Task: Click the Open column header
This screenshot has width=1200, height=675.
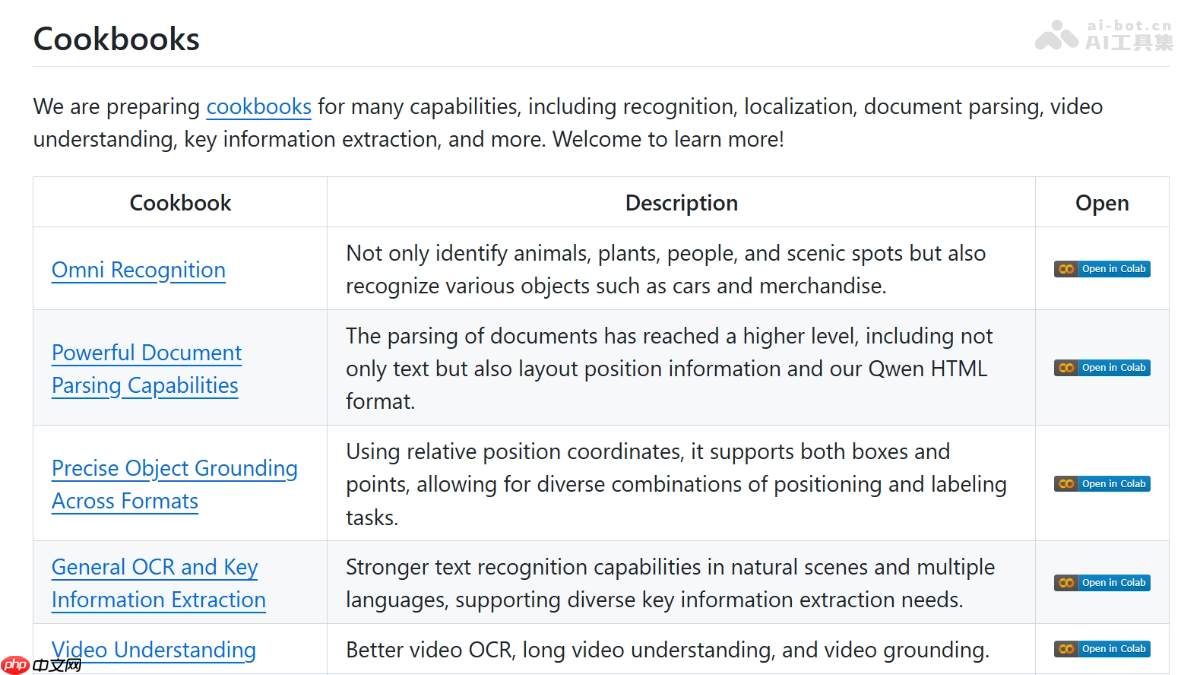Action: (1102, 203)
